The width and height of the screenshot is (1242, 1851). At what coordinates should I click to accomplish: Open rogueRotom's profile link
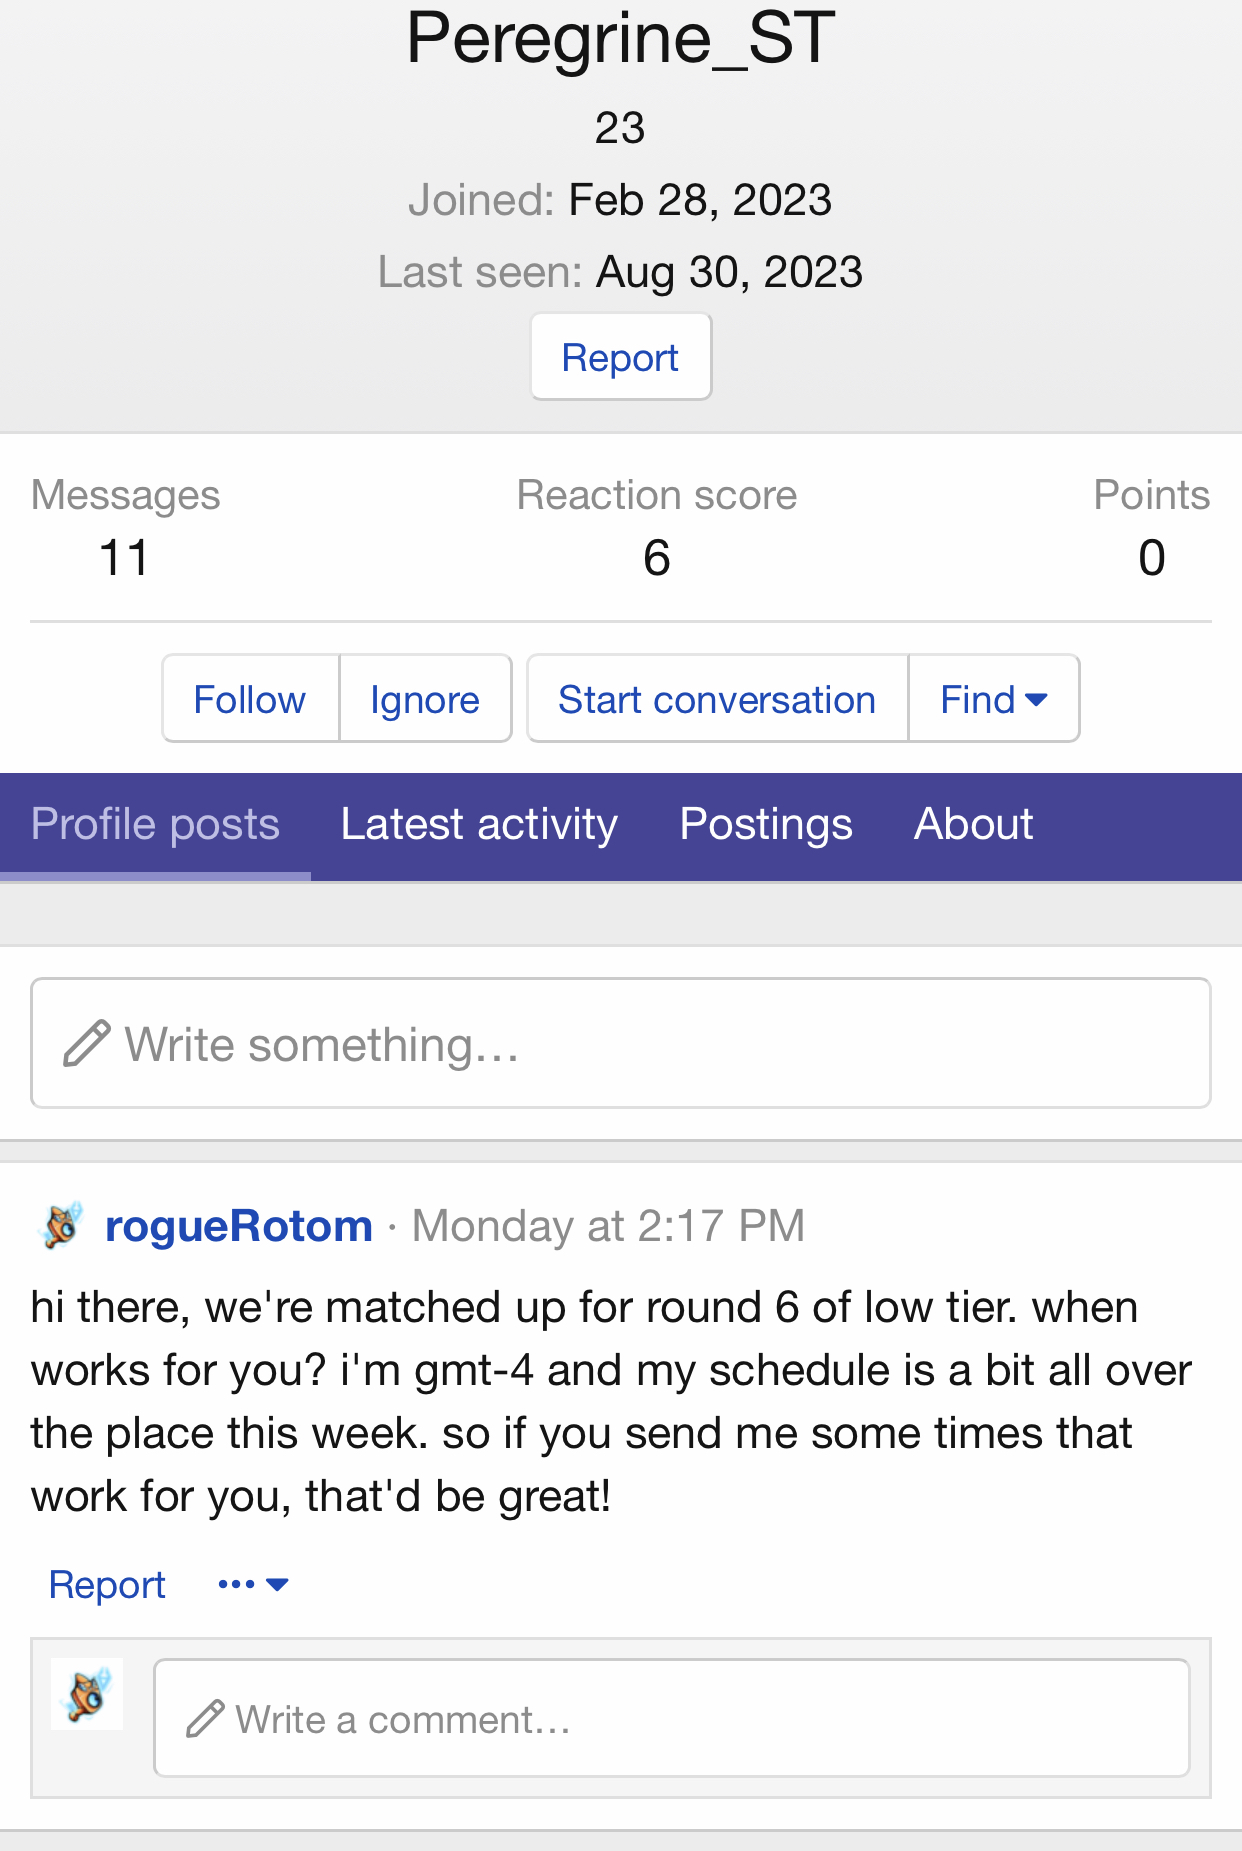click(x=239, y=1226)
